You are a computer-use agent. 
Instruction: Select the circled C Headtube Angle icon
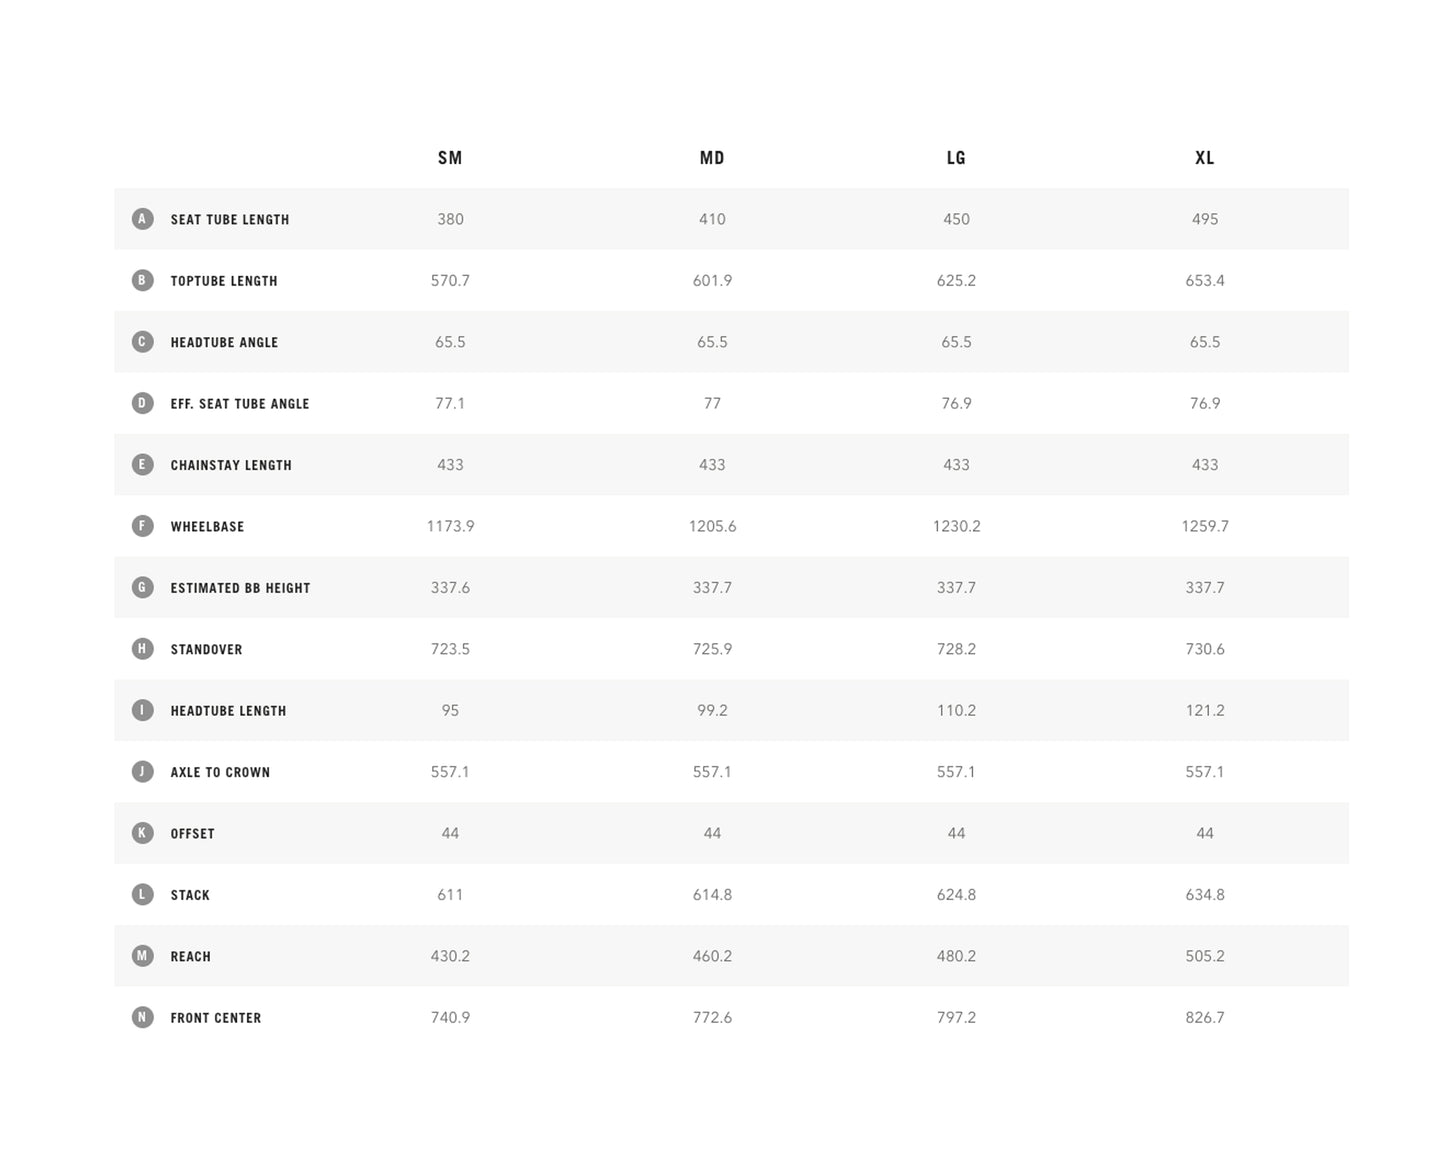click(142, 342)
